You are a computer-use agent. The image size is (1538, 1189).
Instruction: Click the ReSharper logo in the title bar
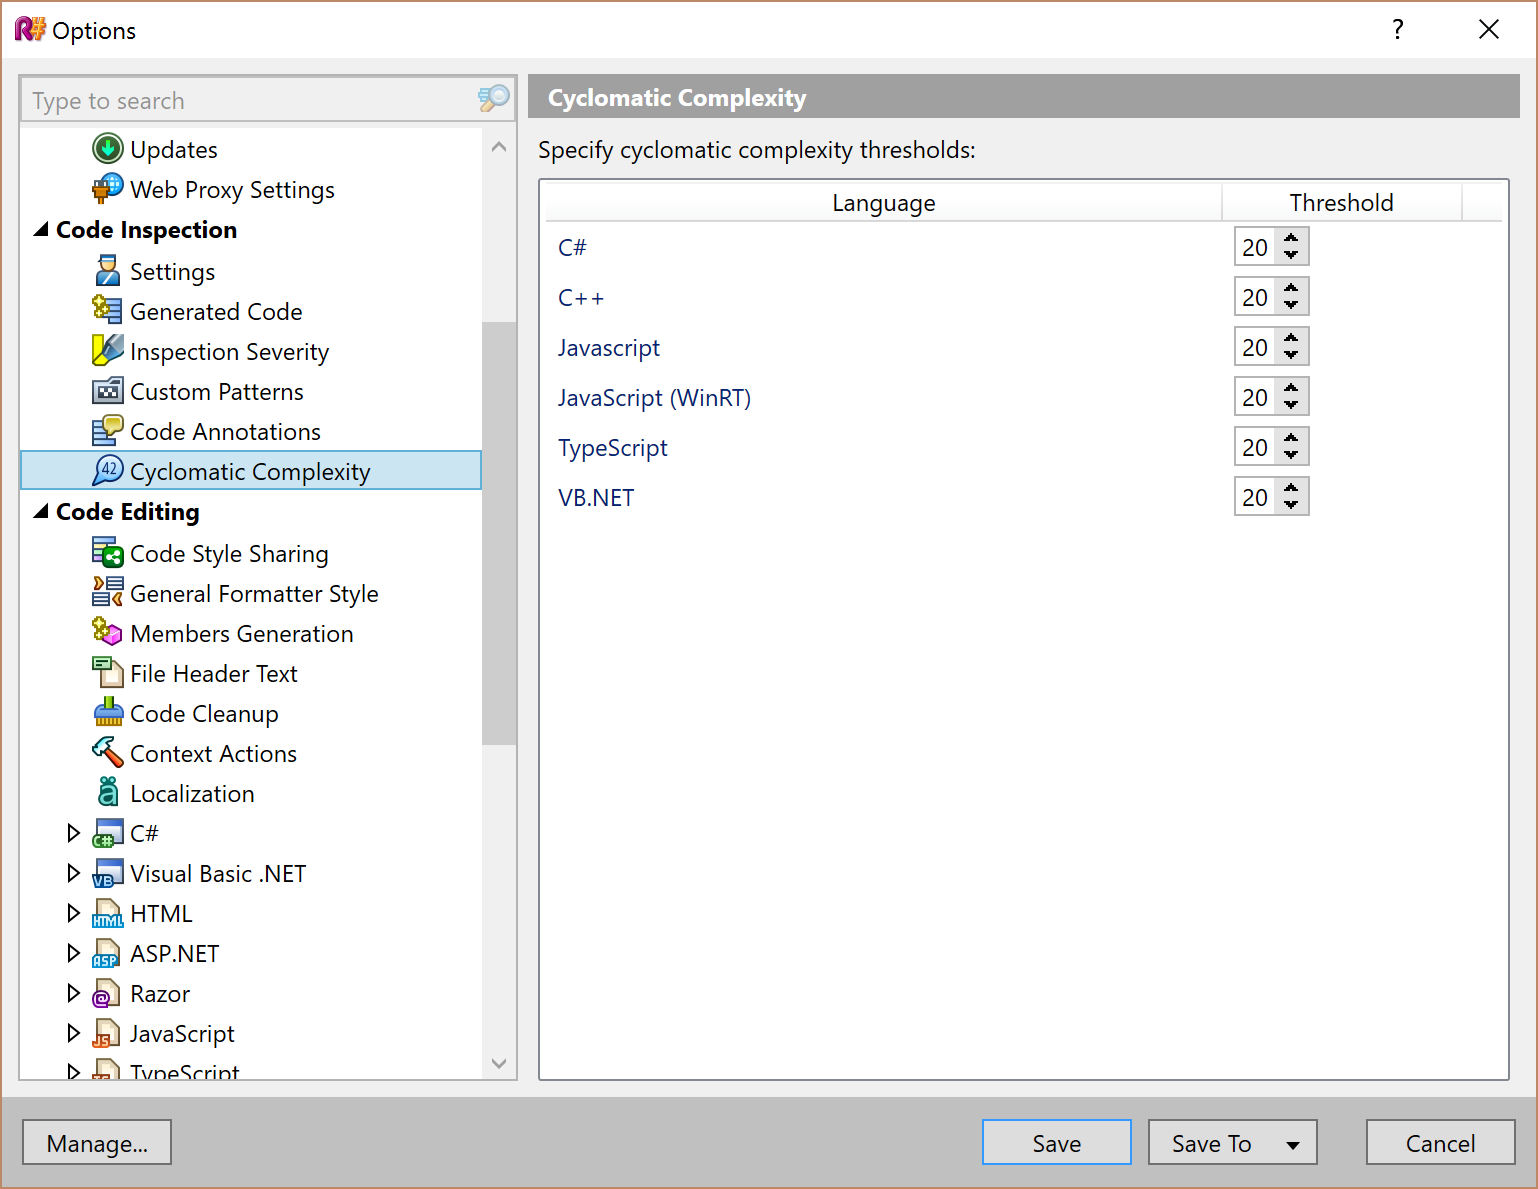click(x=30, y=30)
